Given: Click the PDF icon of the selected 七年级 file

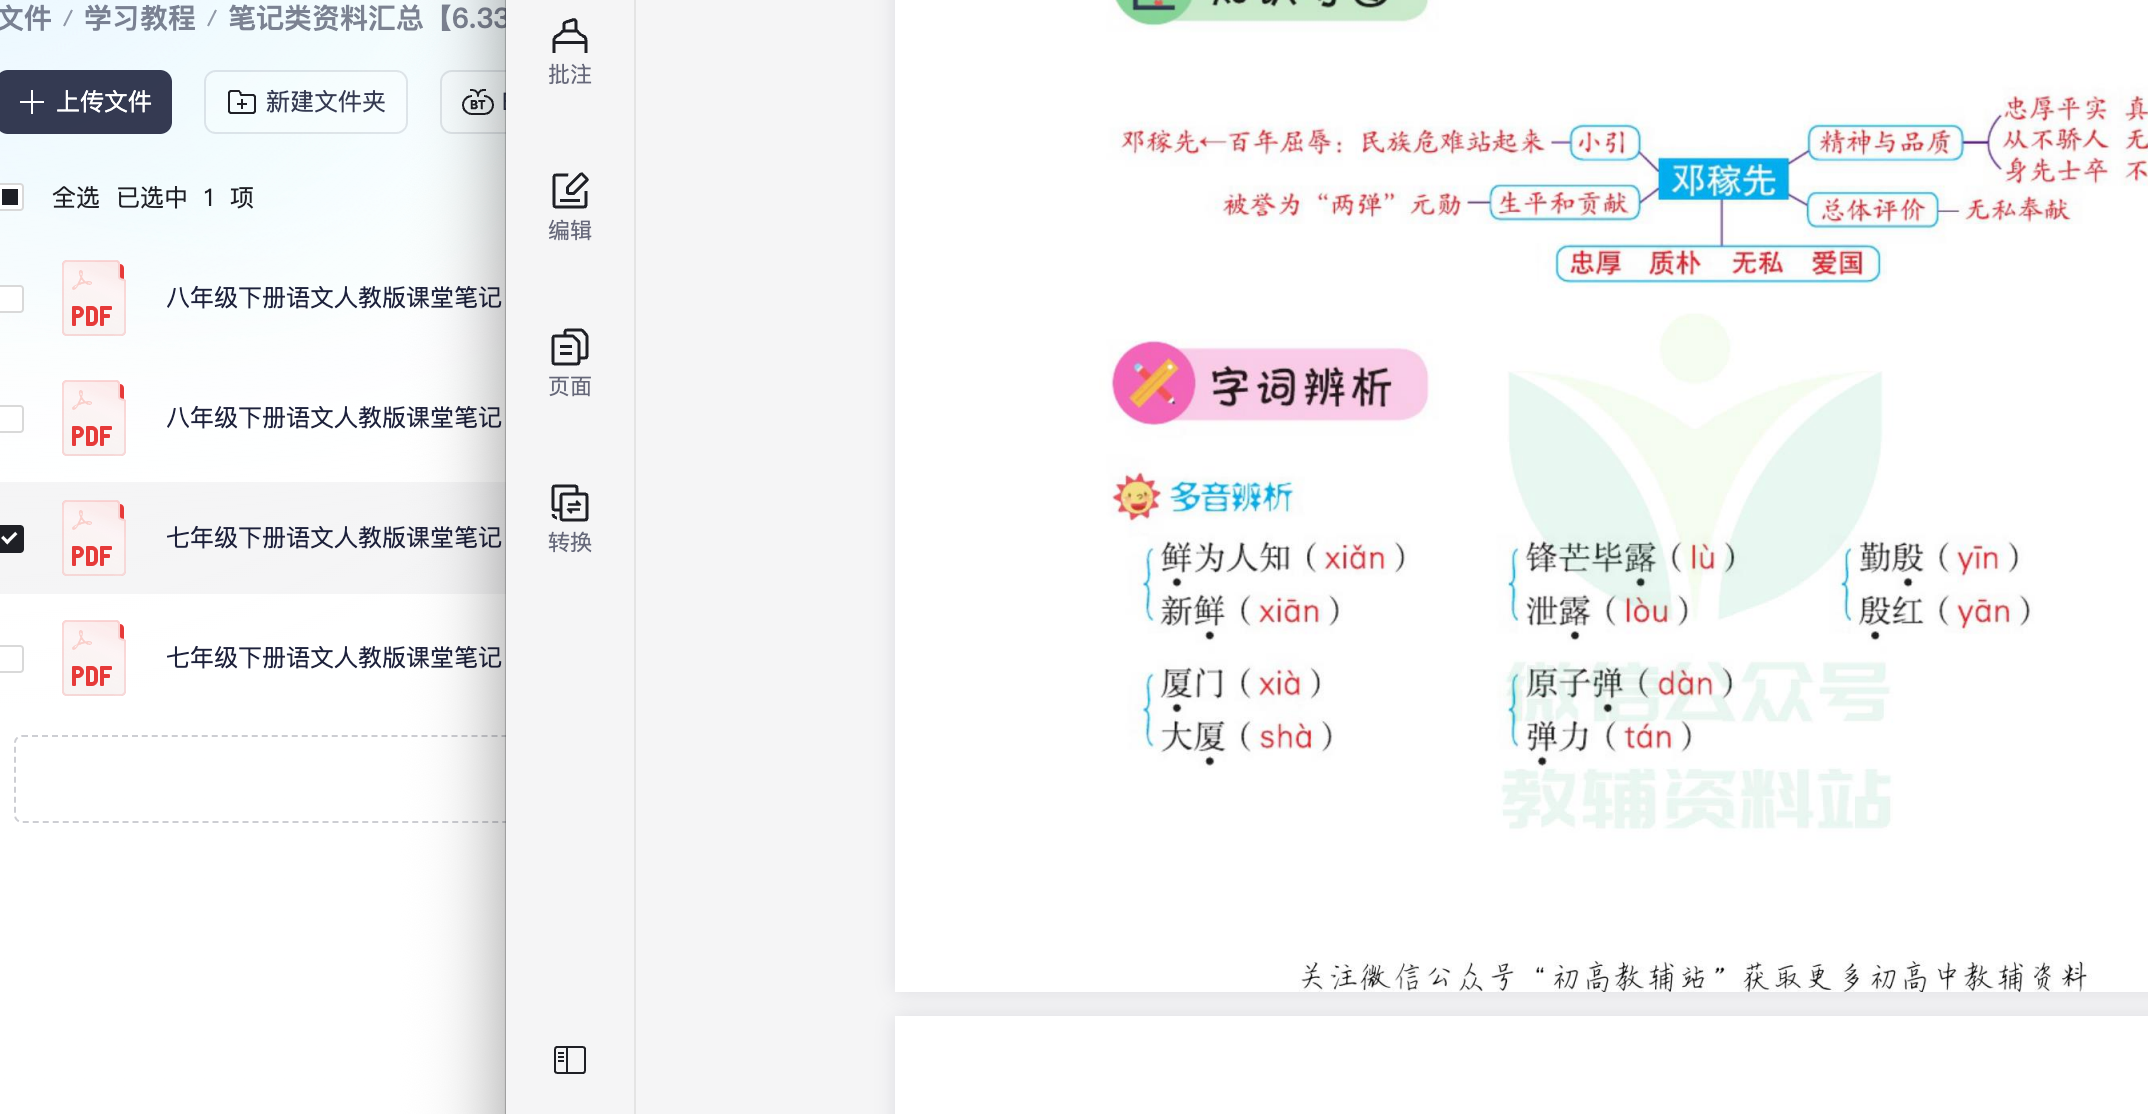Looking at the screenshot, I should click(x=93, y=538).
